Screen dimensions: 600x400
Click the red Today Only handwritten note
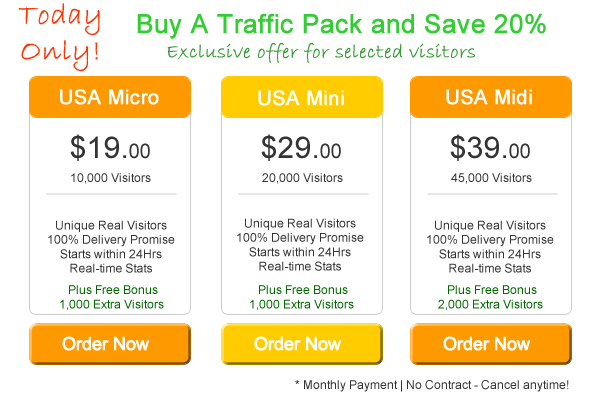pos(60,38)
